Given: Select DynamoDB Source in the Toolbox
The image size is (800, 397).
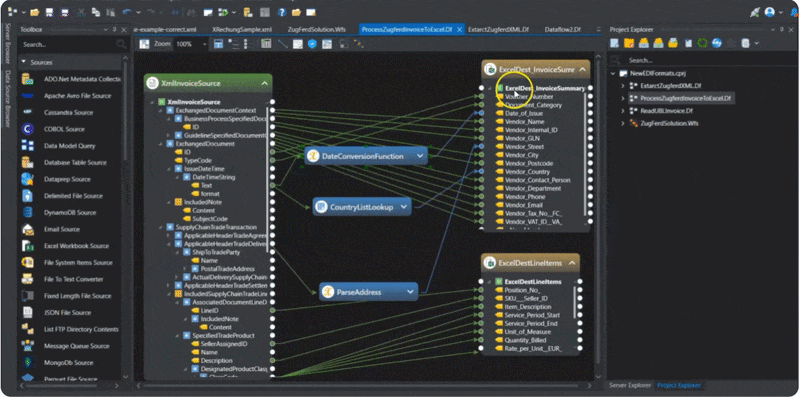Looking at the screenshot, I should pyautogui.click(x=69, y=212).
